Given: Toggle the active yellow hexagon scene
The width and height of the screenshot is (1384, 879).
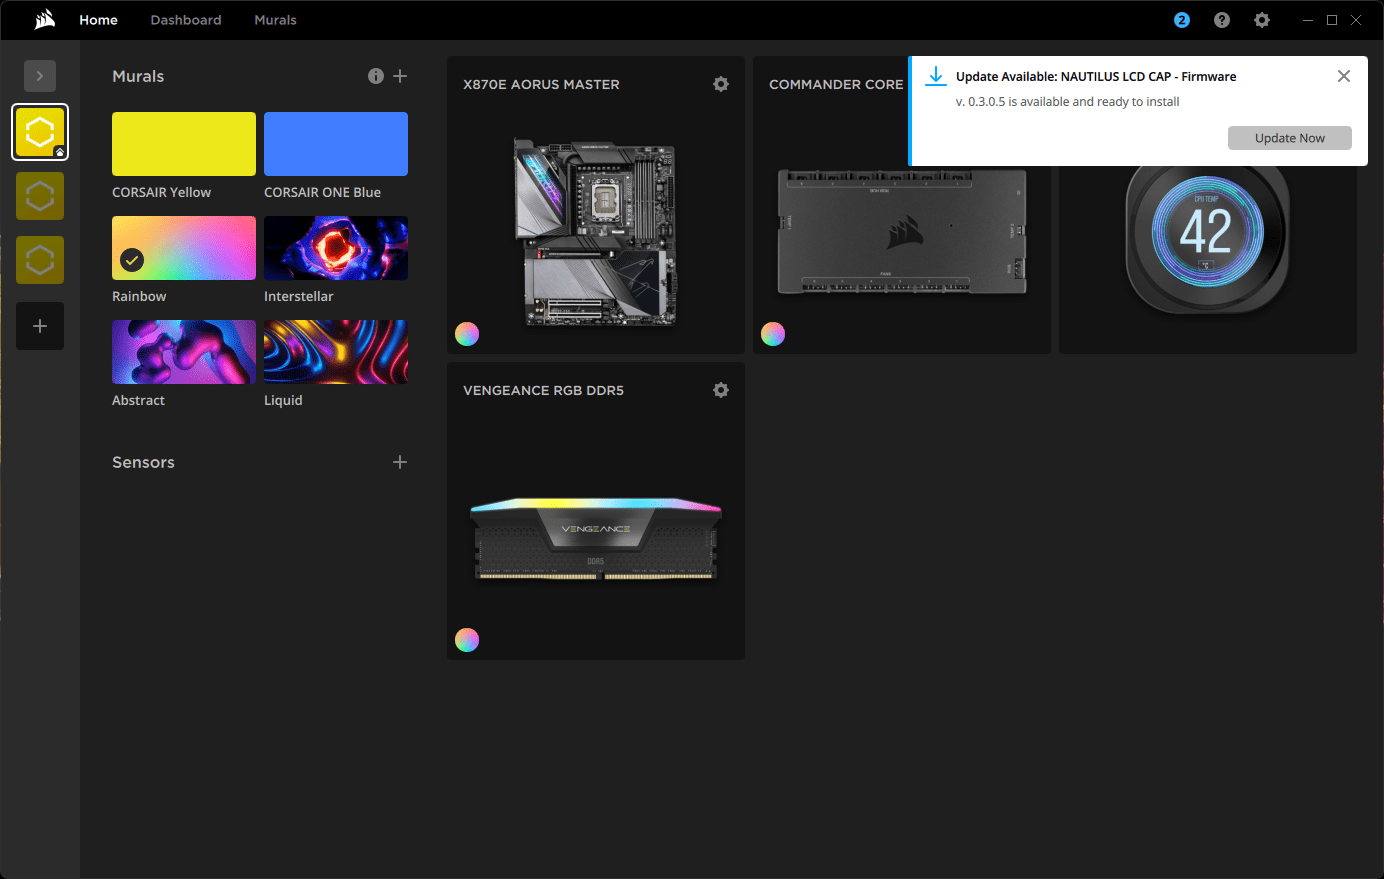Looking at the screenshot, I should coord(40,131).
